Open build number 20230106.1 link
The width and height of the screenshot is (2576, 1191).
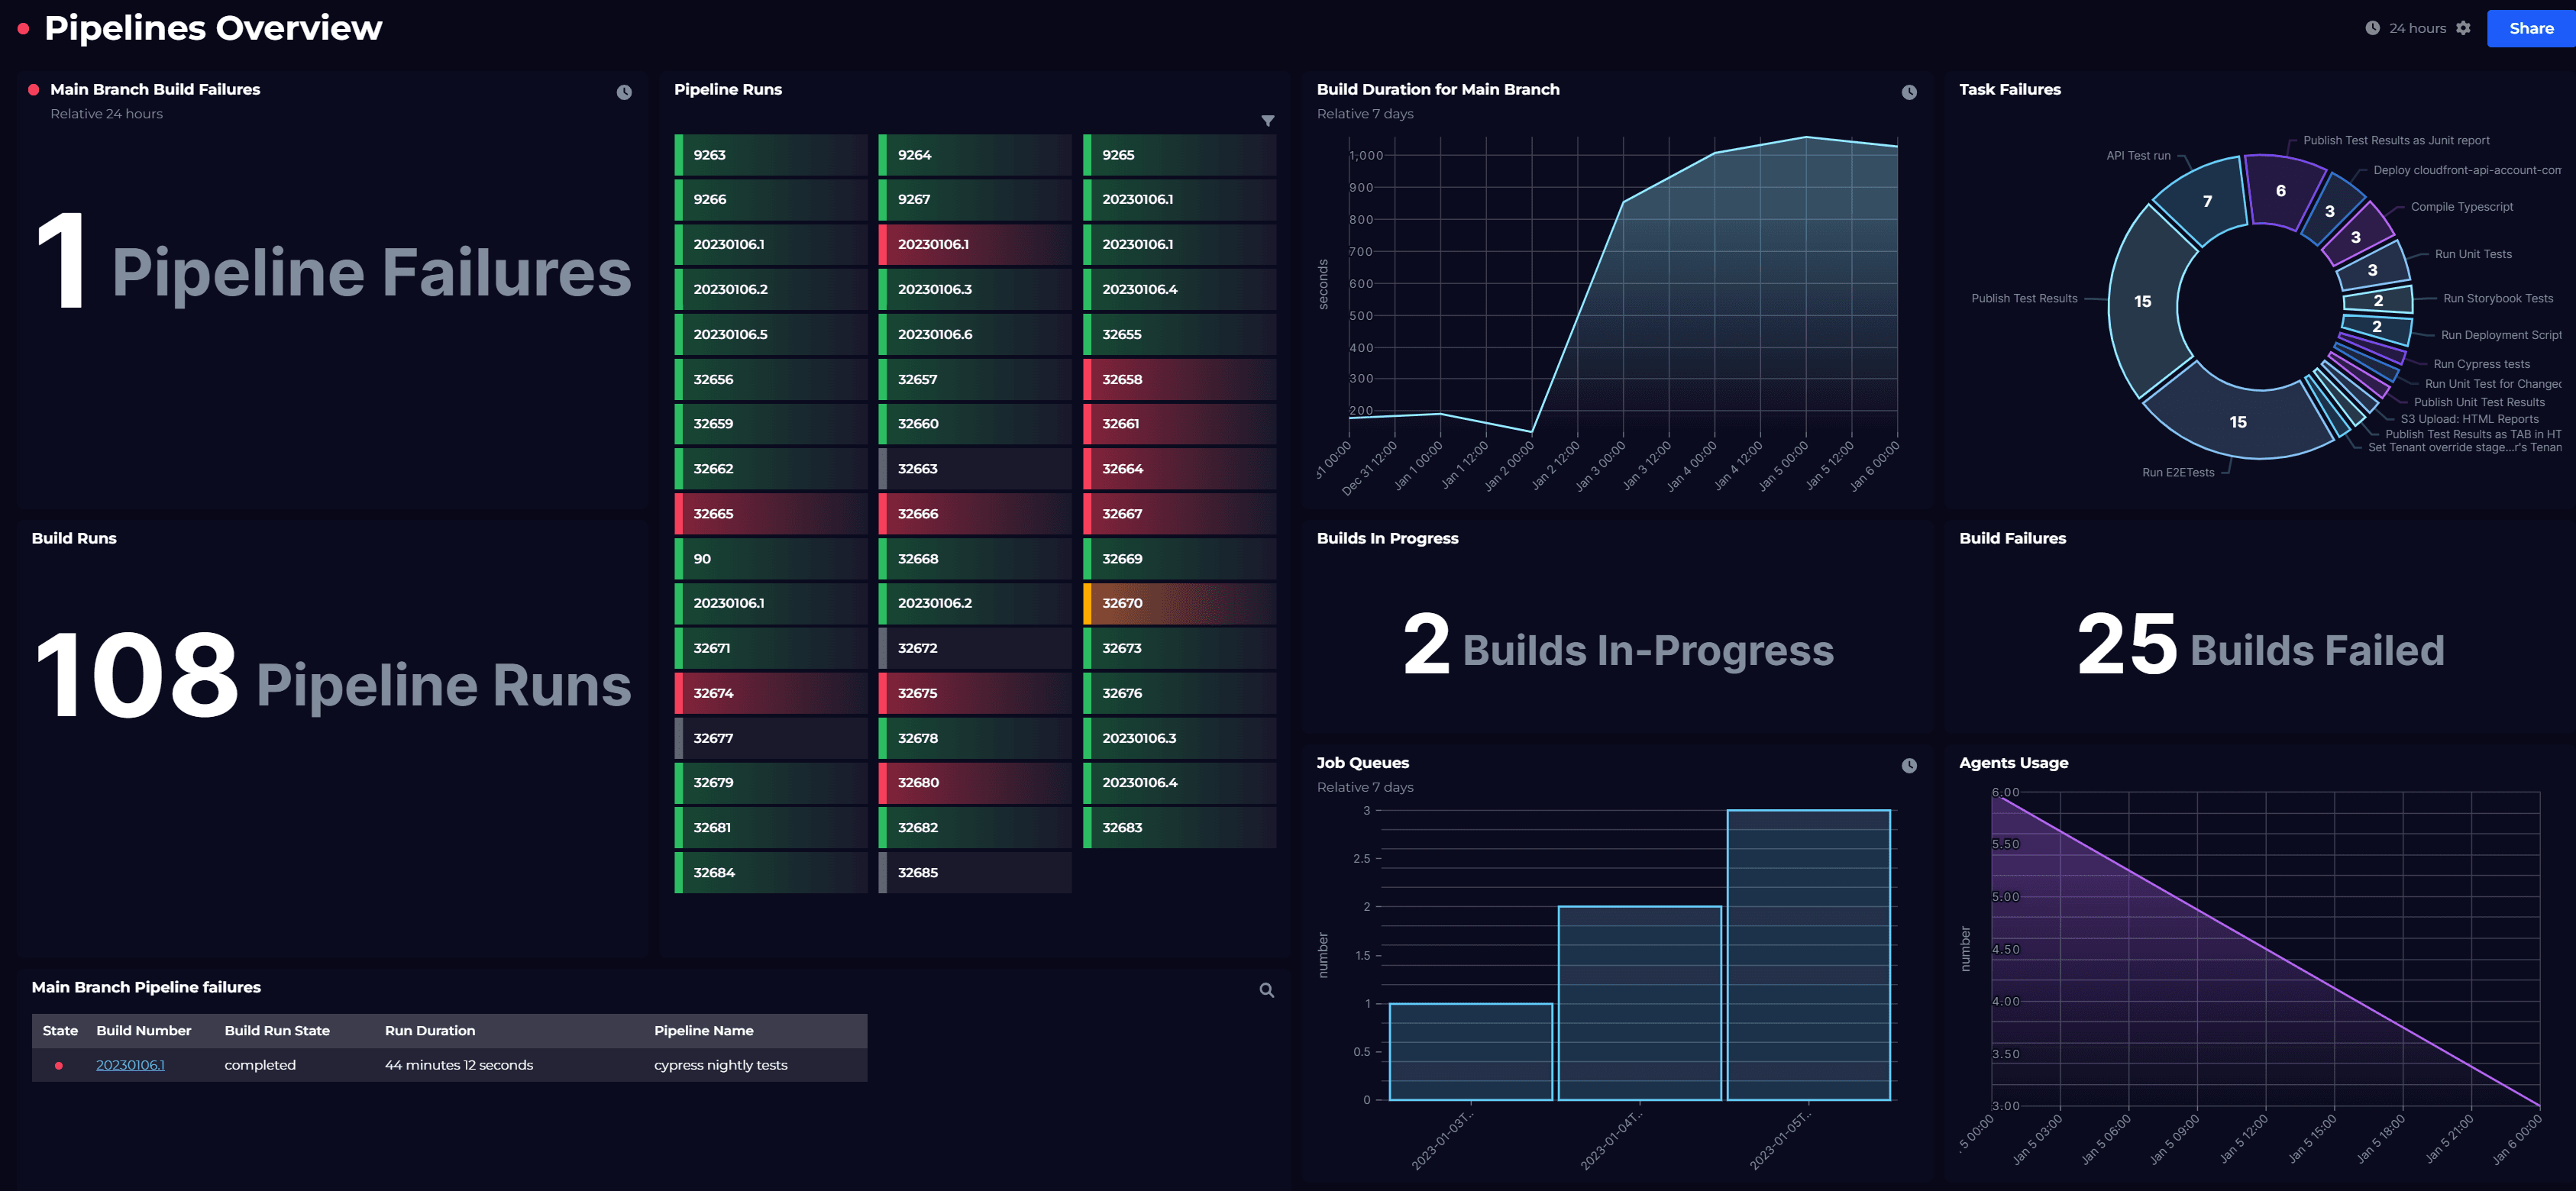130,1065
